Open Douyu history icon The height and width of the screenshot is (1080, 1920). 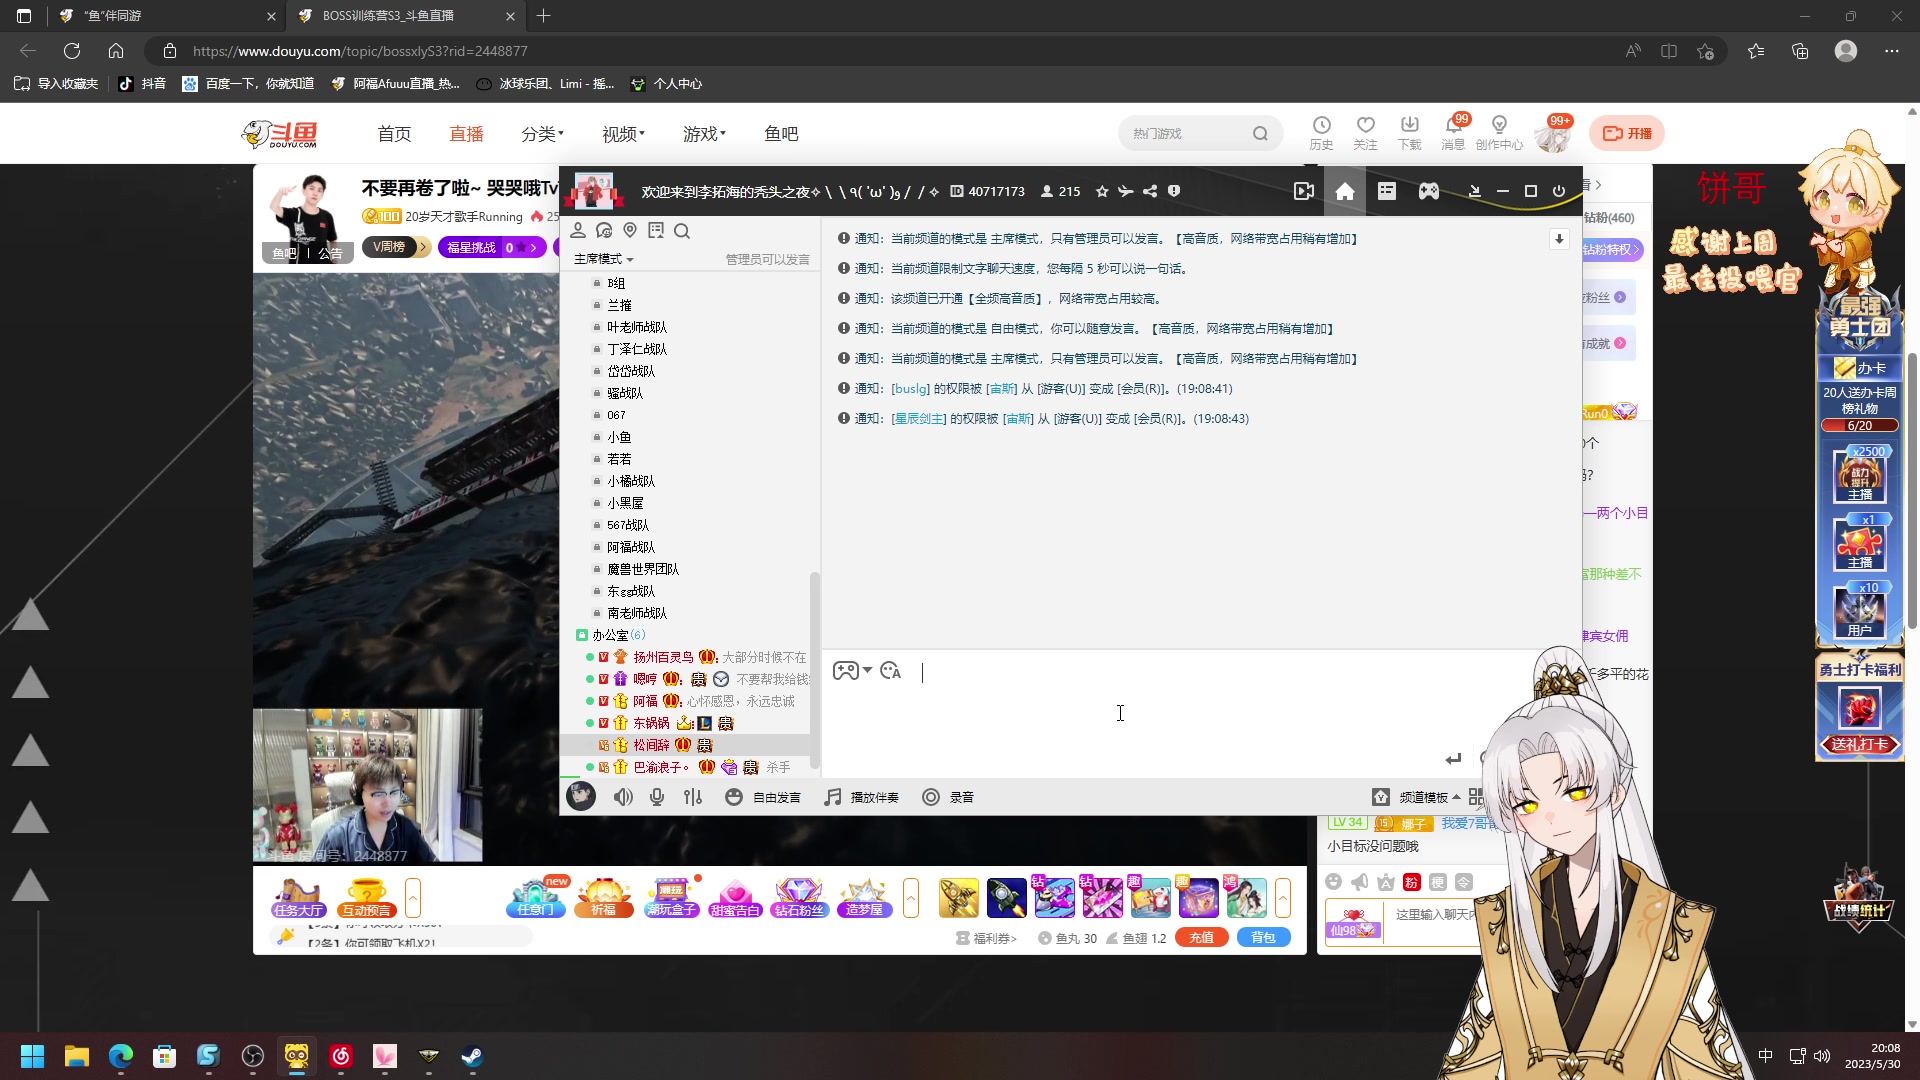tap(1321, 132)
